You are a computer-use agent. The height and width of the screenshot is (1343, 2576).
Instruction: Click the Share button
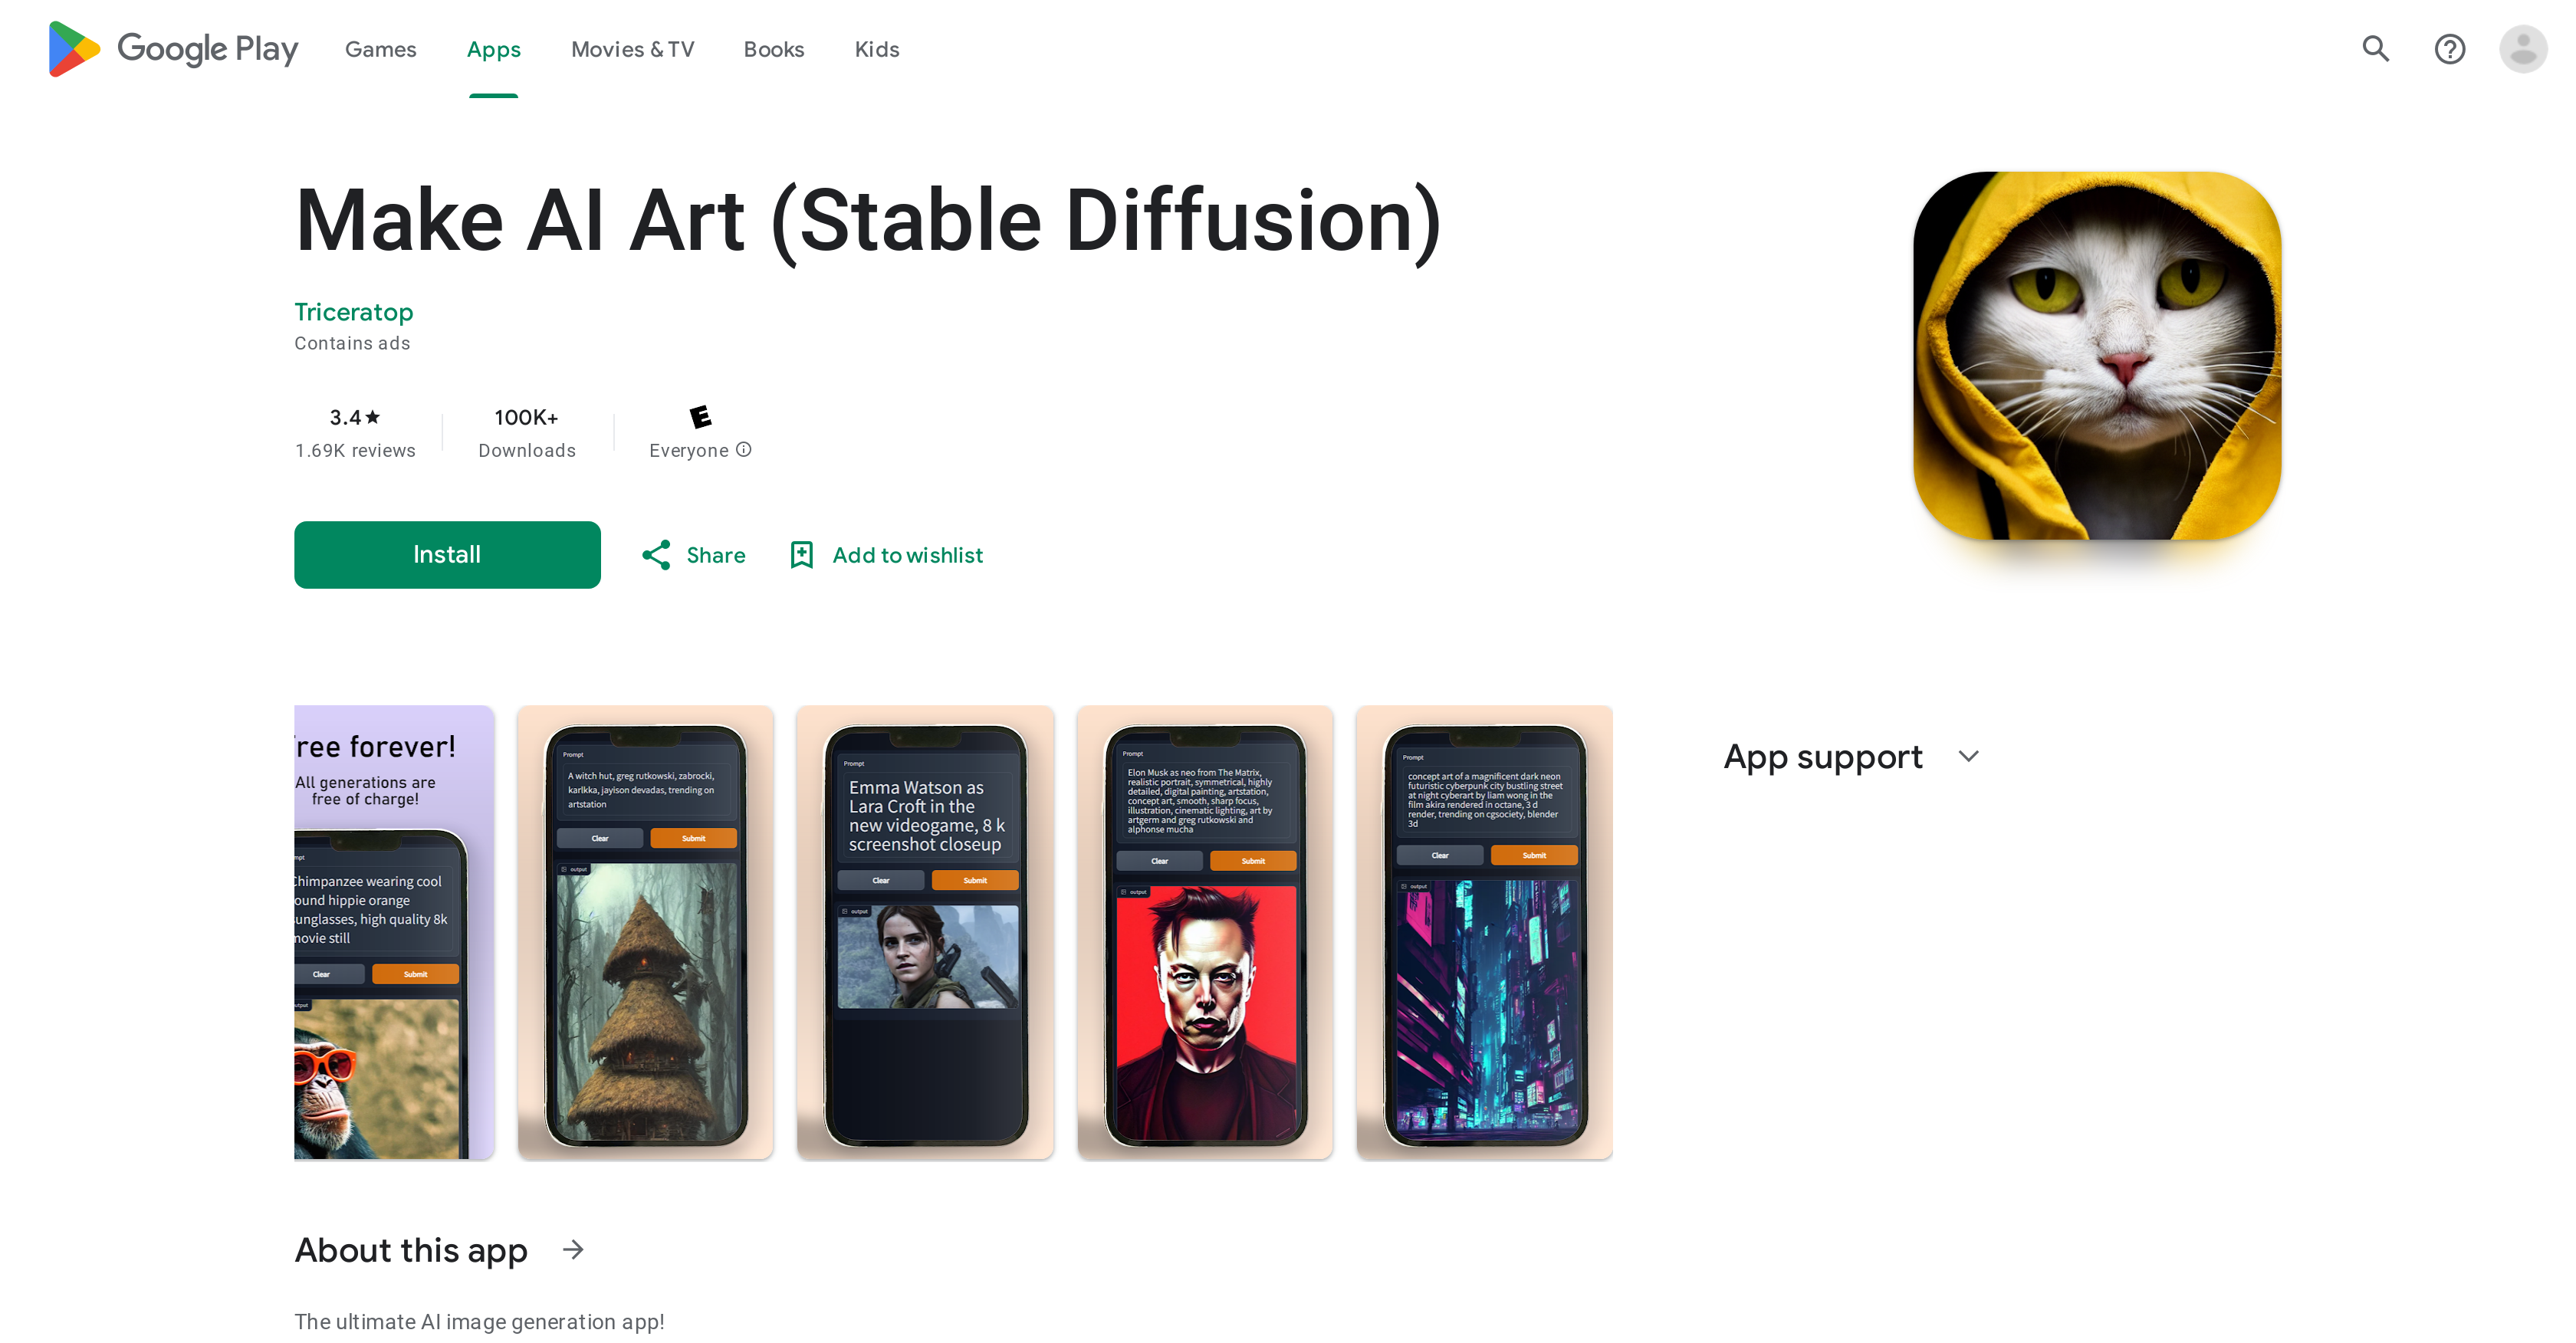pos(693,554)
